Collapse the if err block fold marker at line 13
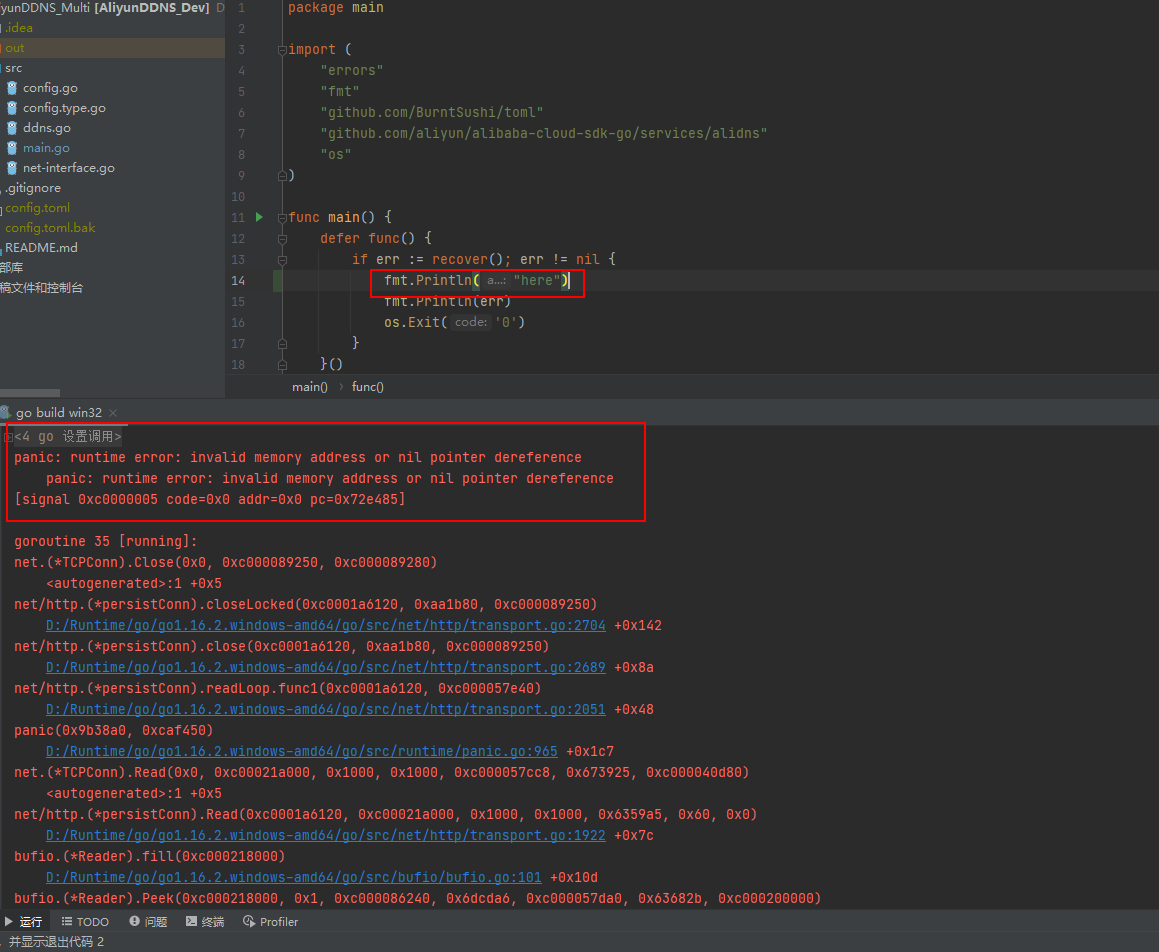Viewport: 1159px width, 952px height. (x=282, y=260)
